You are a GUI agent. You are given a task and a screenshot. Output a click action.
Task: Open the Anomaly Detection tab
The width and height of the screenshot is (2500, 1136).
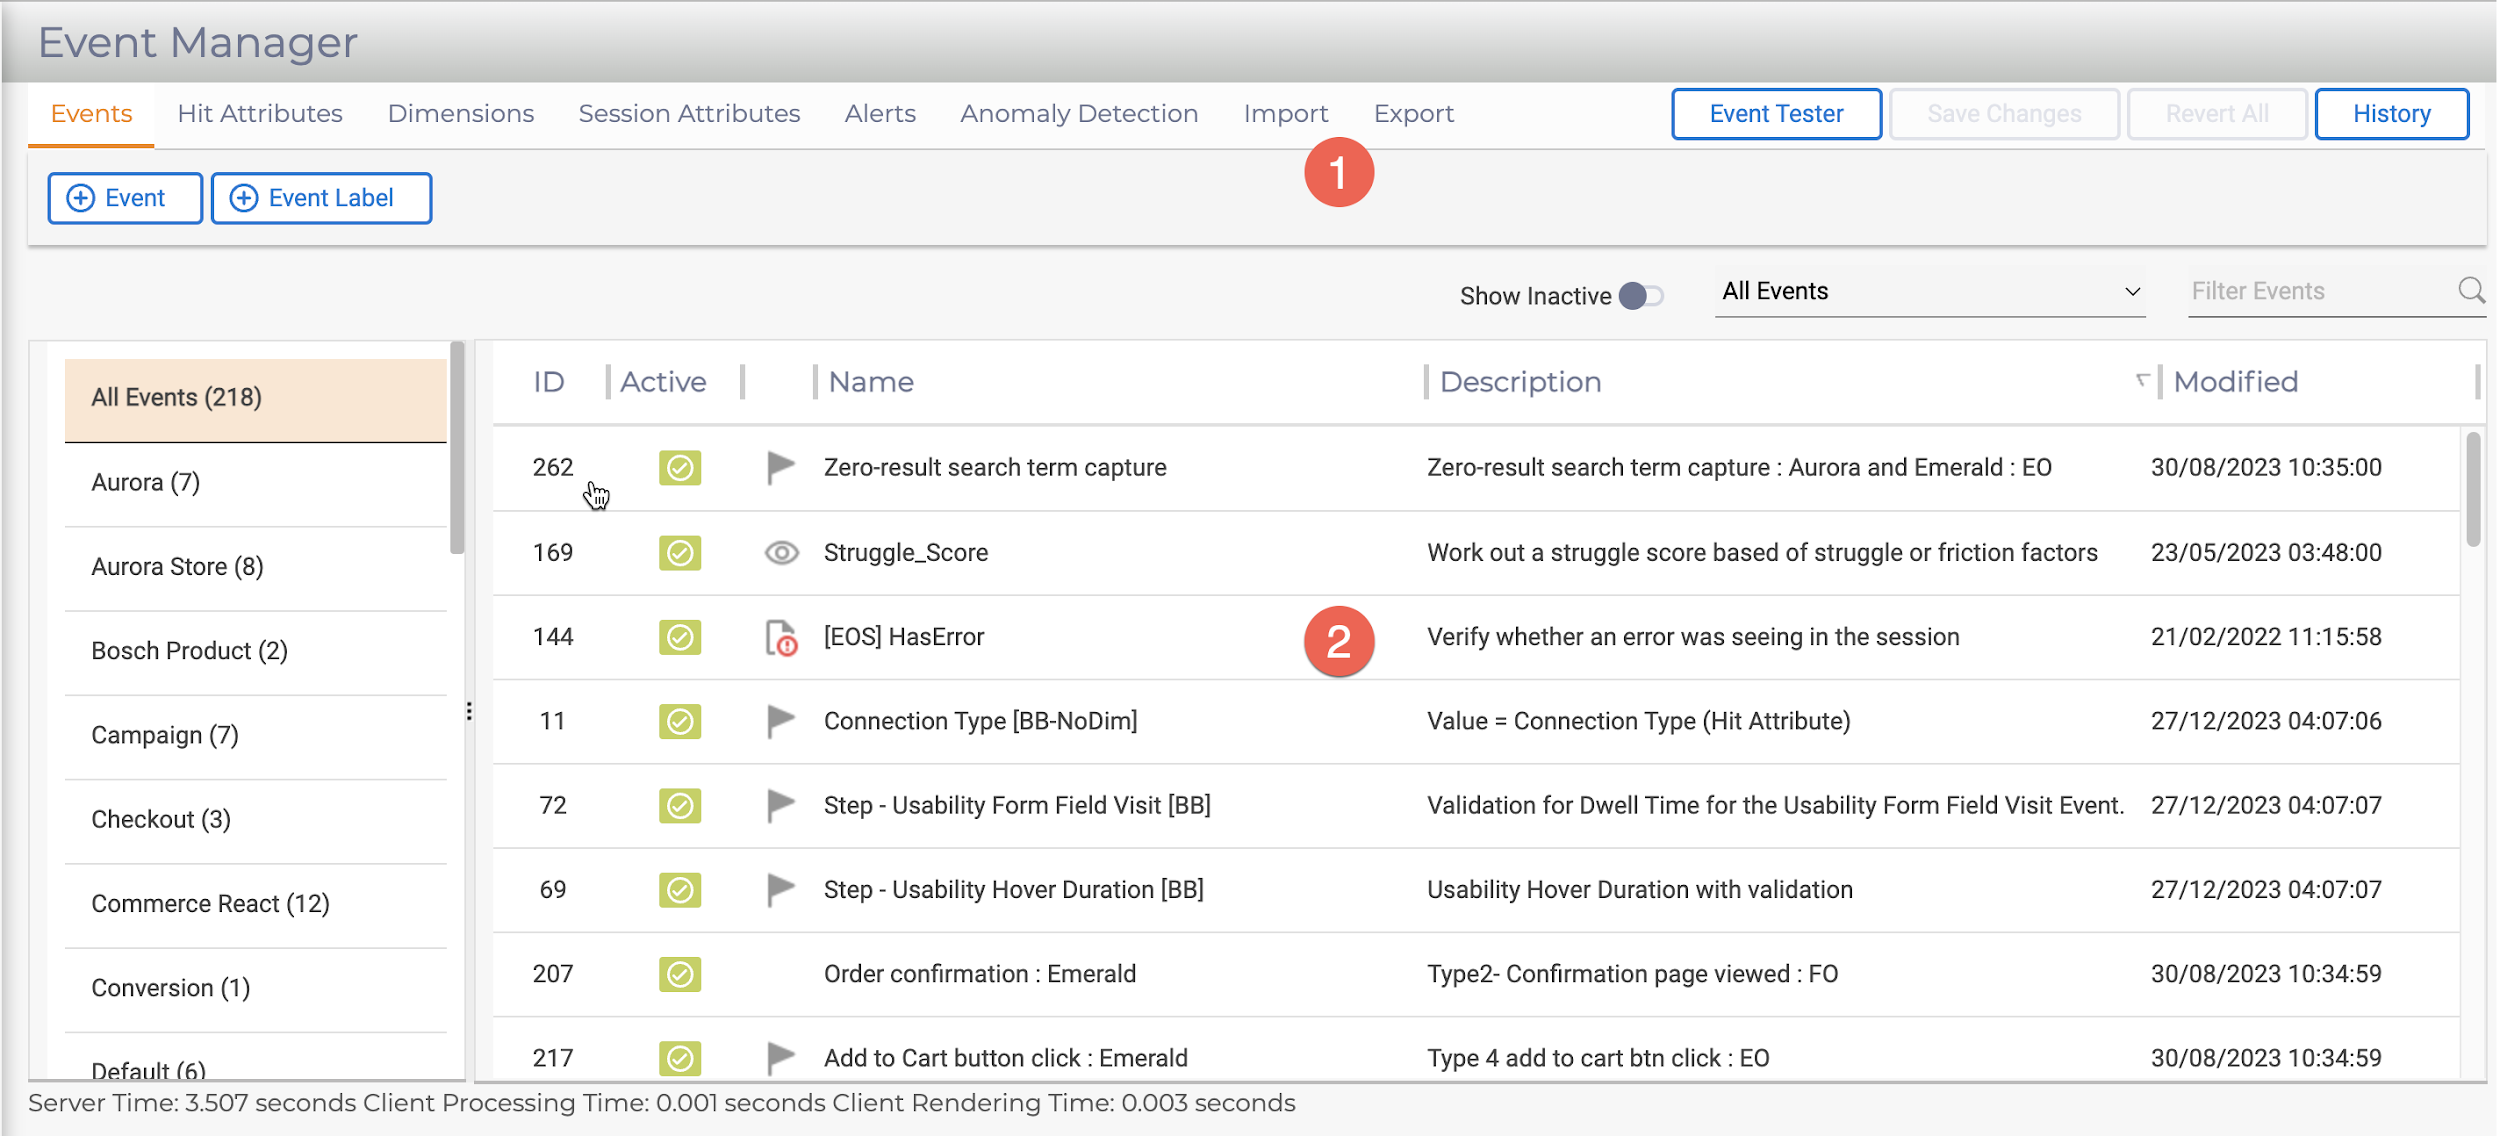coord(1079,114)
